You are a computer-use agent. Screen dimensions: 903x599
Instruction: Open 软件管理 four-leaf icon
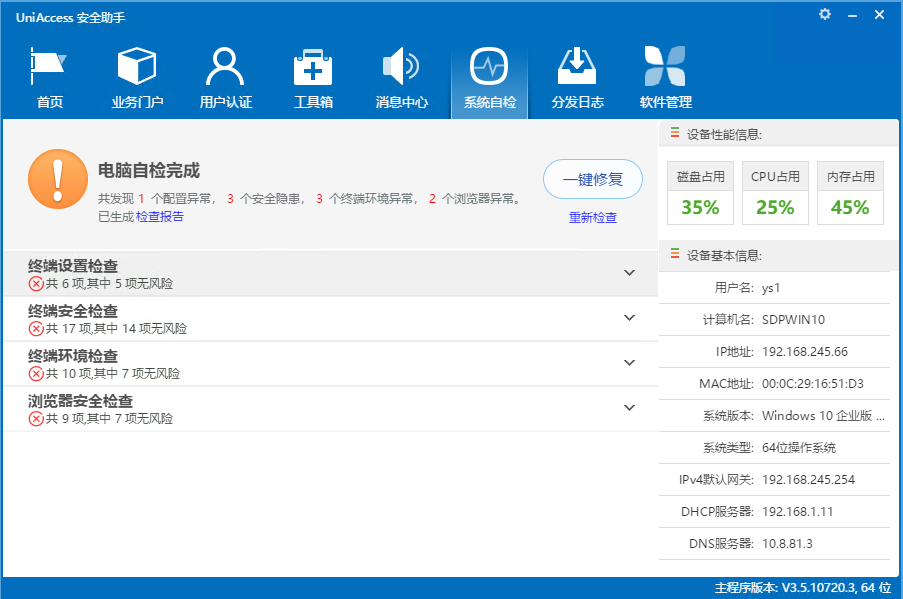tap(665, 68)
